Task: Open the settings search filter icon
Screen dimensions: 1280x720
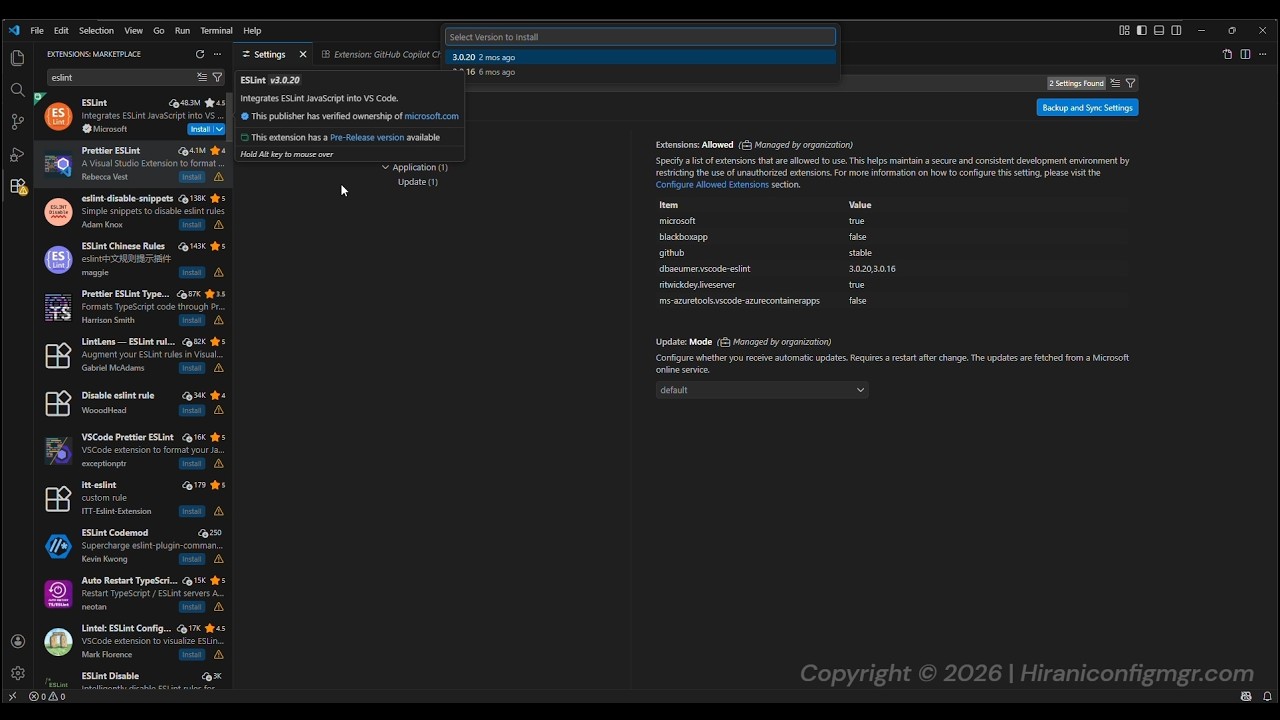Action: click(x=1130, y=83)
